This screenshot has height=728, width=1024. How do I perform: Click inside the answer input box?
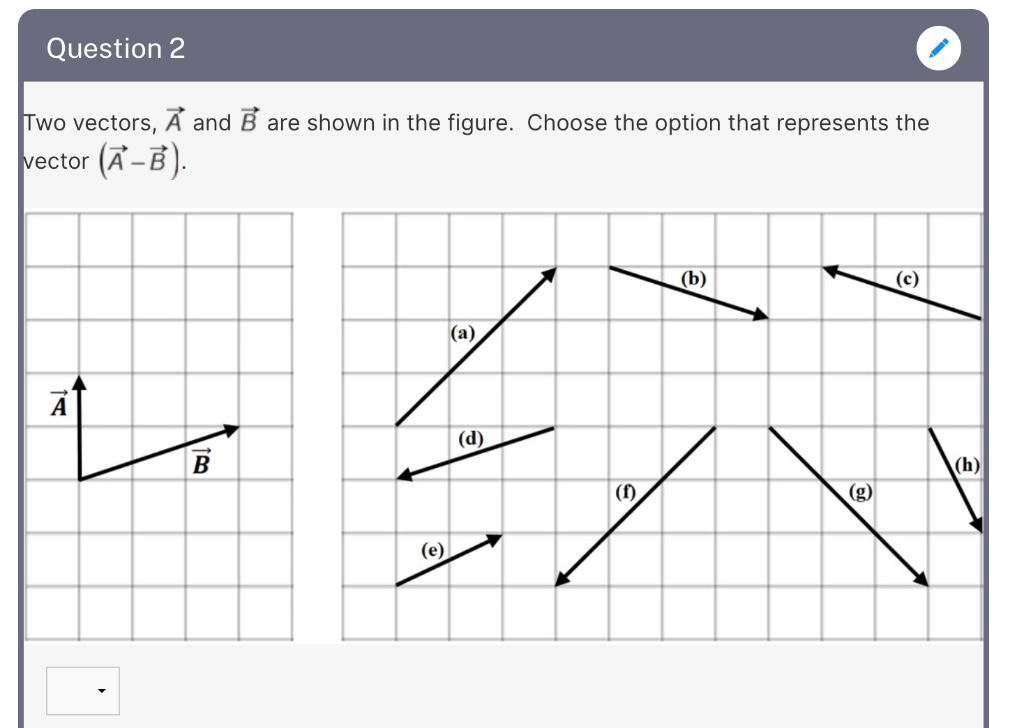pos(70,690)
